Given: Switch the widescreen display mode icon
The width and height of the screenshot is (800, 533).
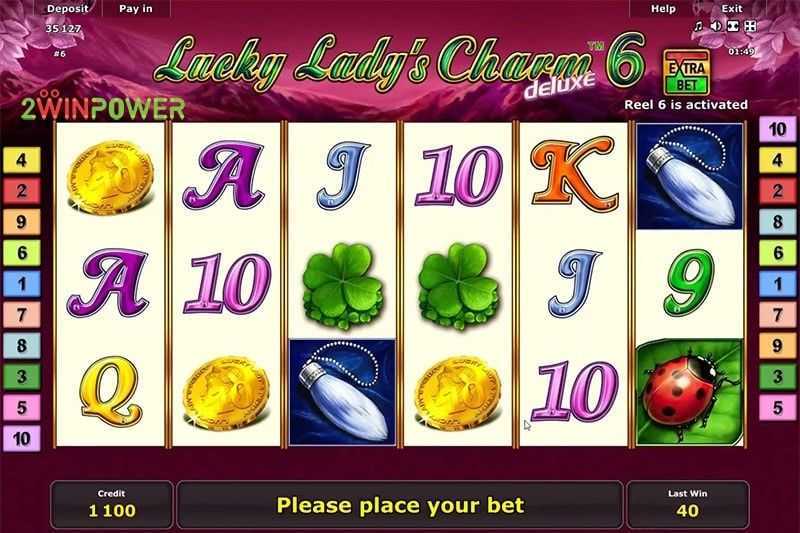Looking at the screenshot, I should pyautogui.click(x=733, y=26).
